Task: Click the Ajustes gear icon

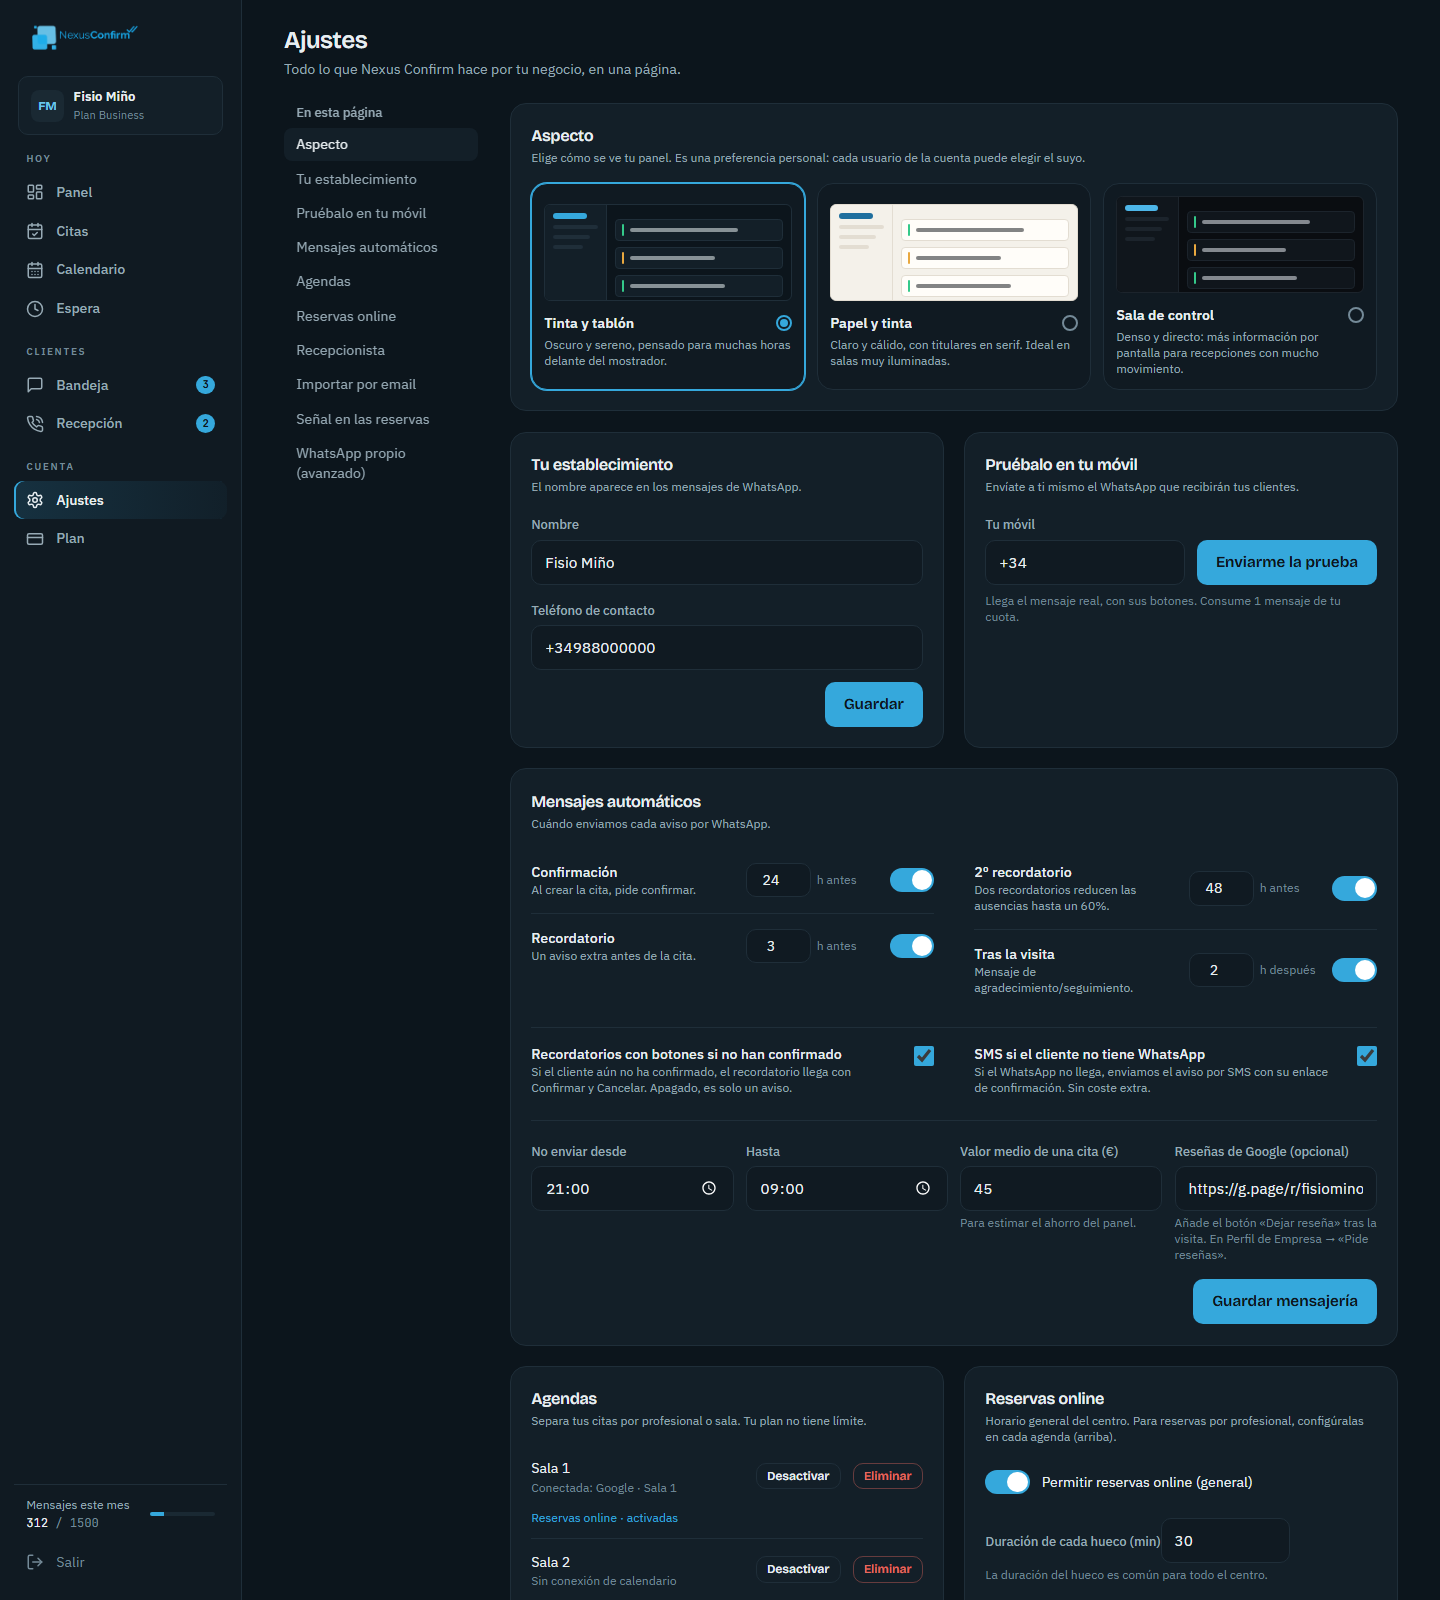Action: 35,500
